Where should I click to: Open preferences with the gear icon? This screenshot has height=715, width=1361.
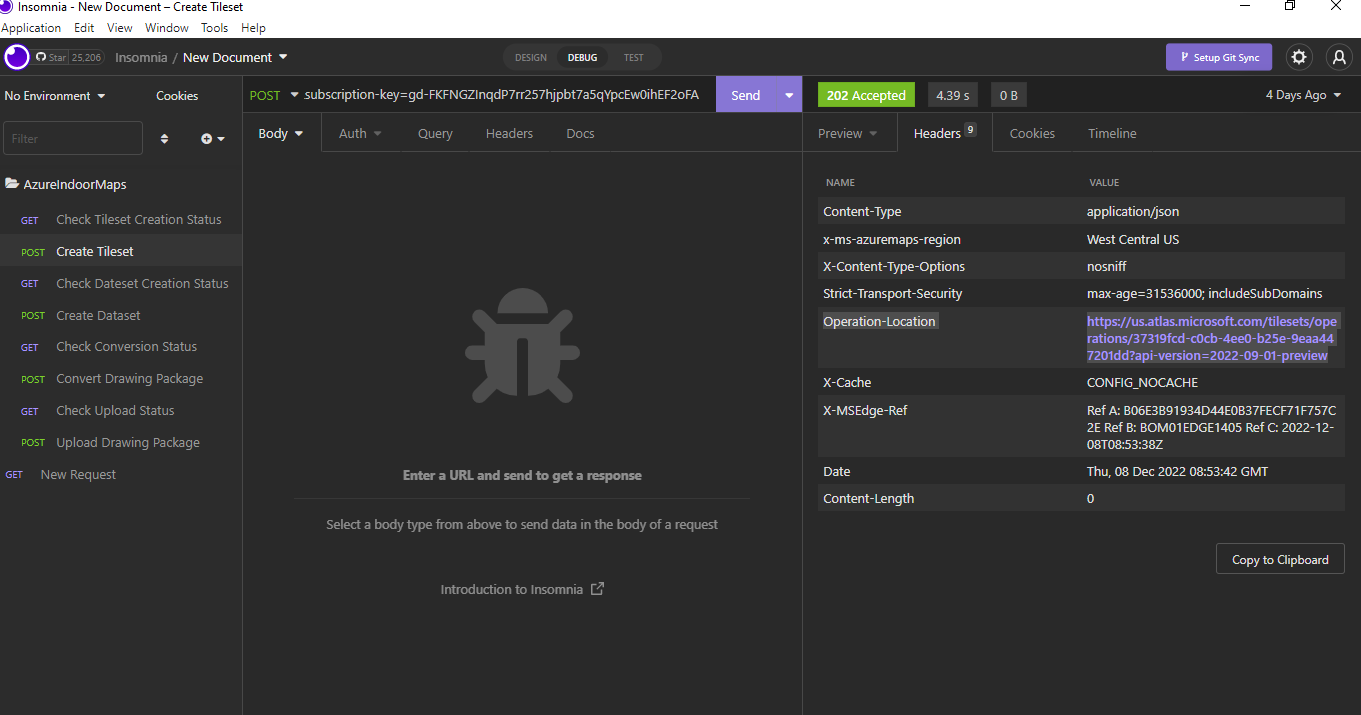tap(1298, 57)
